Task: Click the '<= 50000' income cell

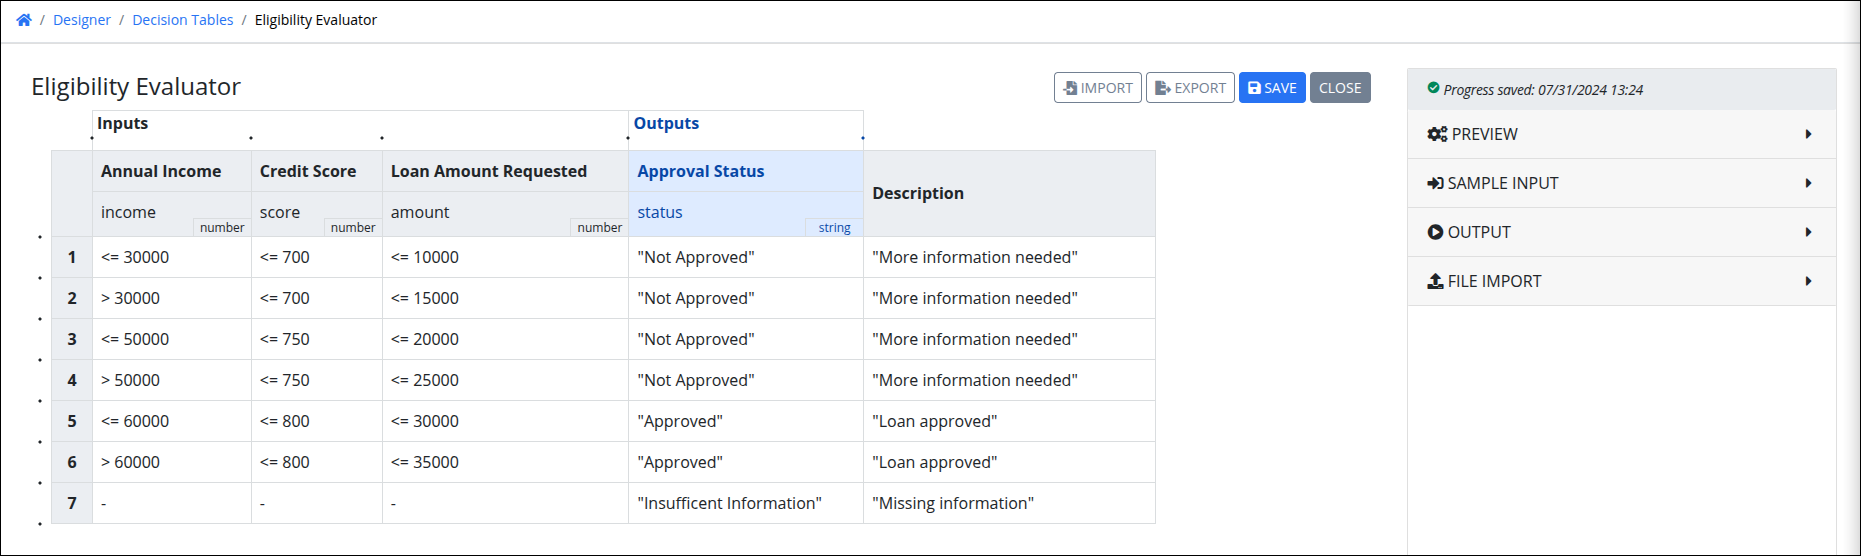Action: 171,339
